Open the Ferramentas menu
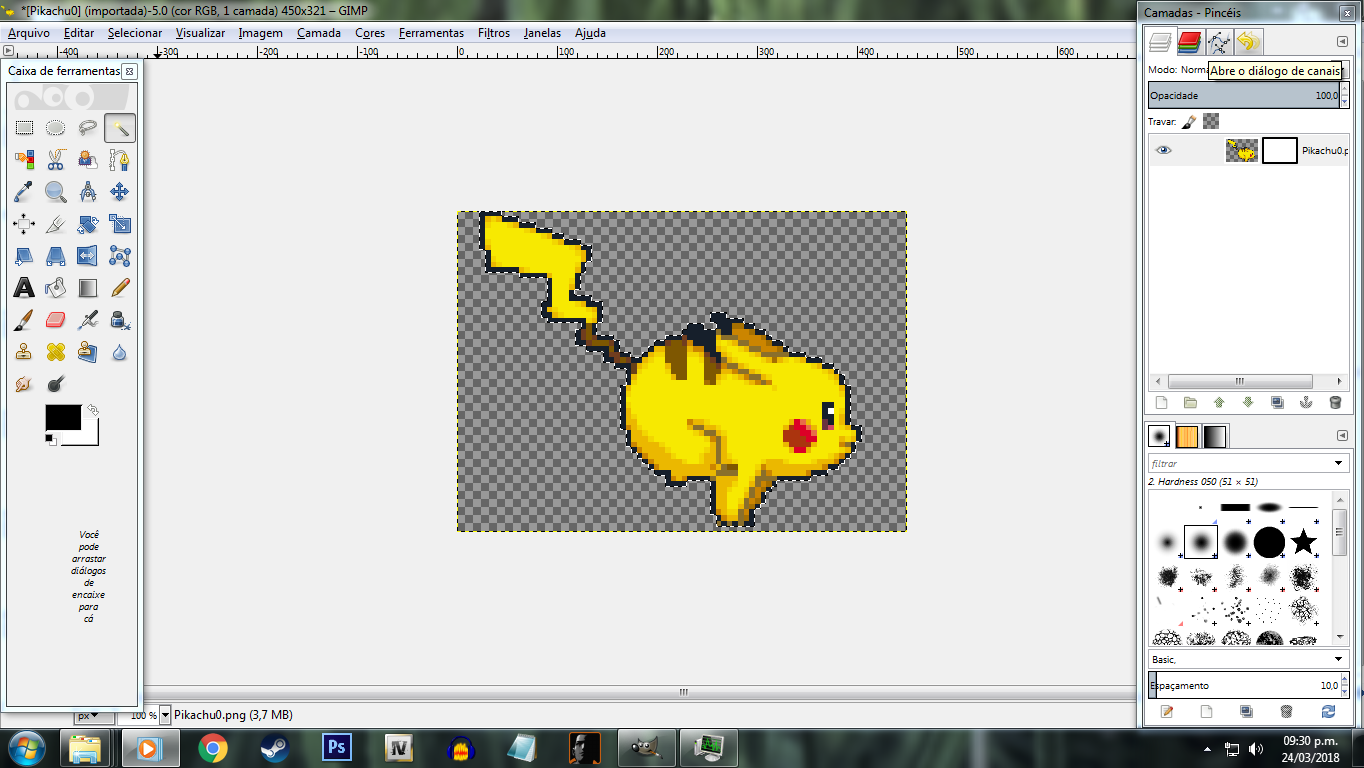This screenshot has height=768, width=1364. click(431, 33)
